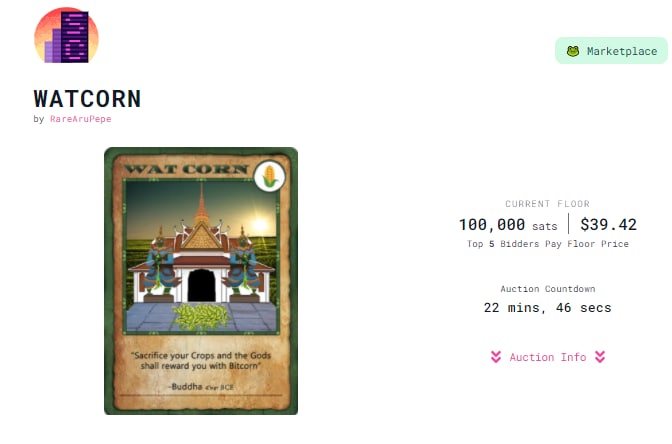
Task: Expand the Auction Info section
Action: pos(548,357)
